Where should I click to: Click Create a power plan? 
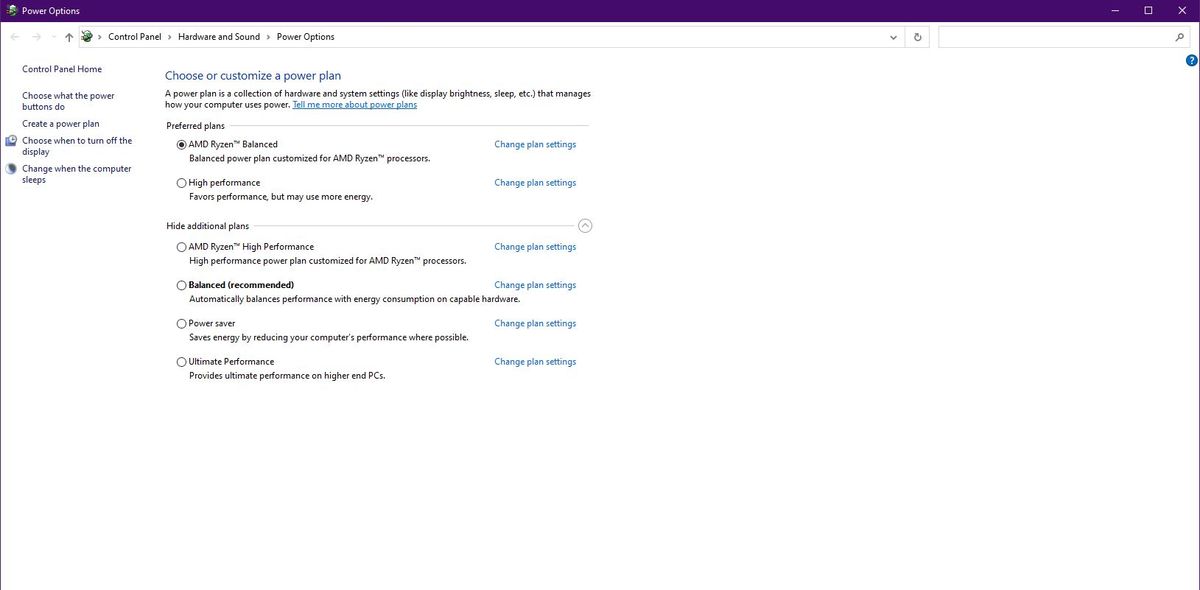click(x=61, y=123)
